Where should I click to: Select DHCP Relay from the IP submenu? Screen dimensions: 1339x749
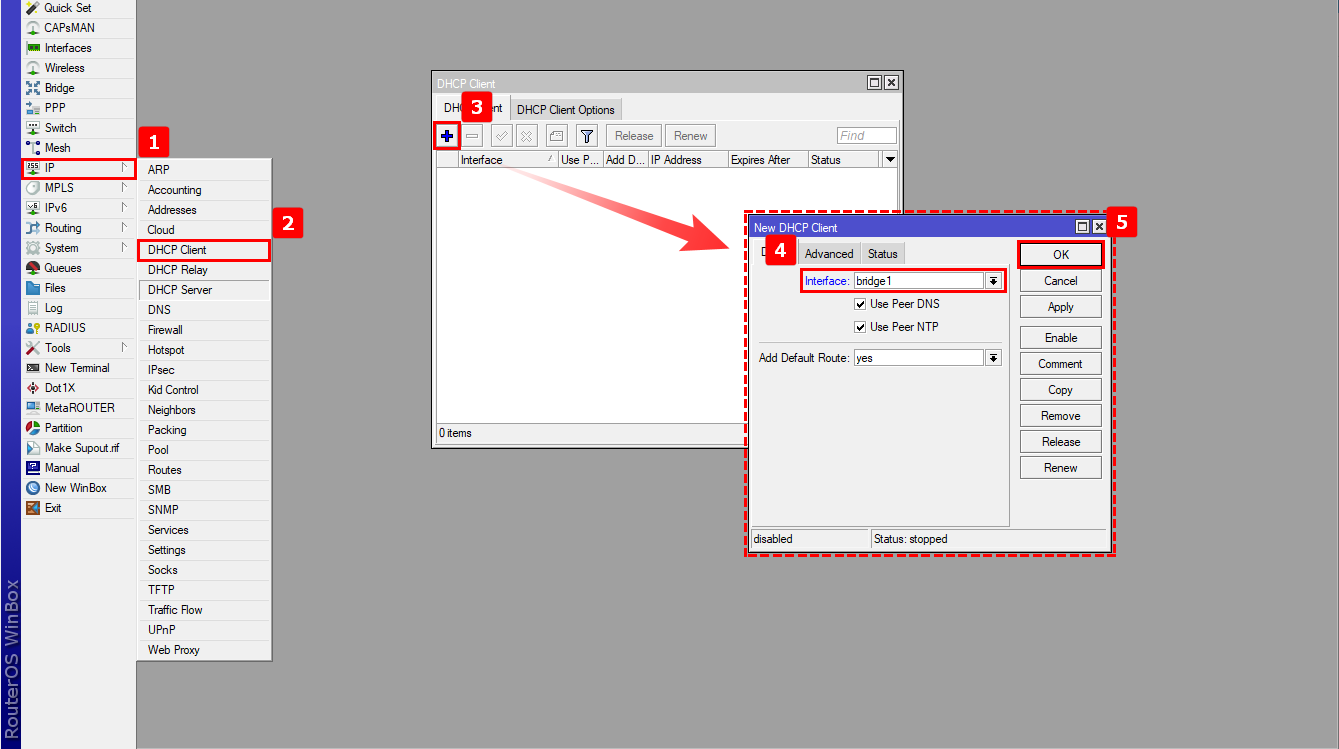[x=180, y=269]
